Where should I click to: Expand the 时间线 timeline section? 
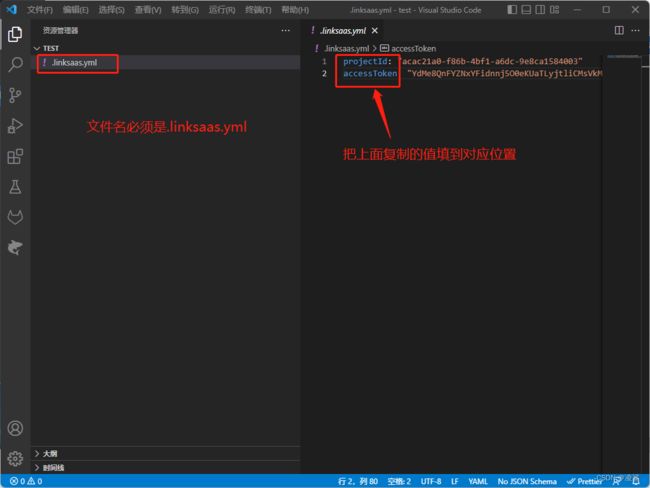click(x=166, y=467)
